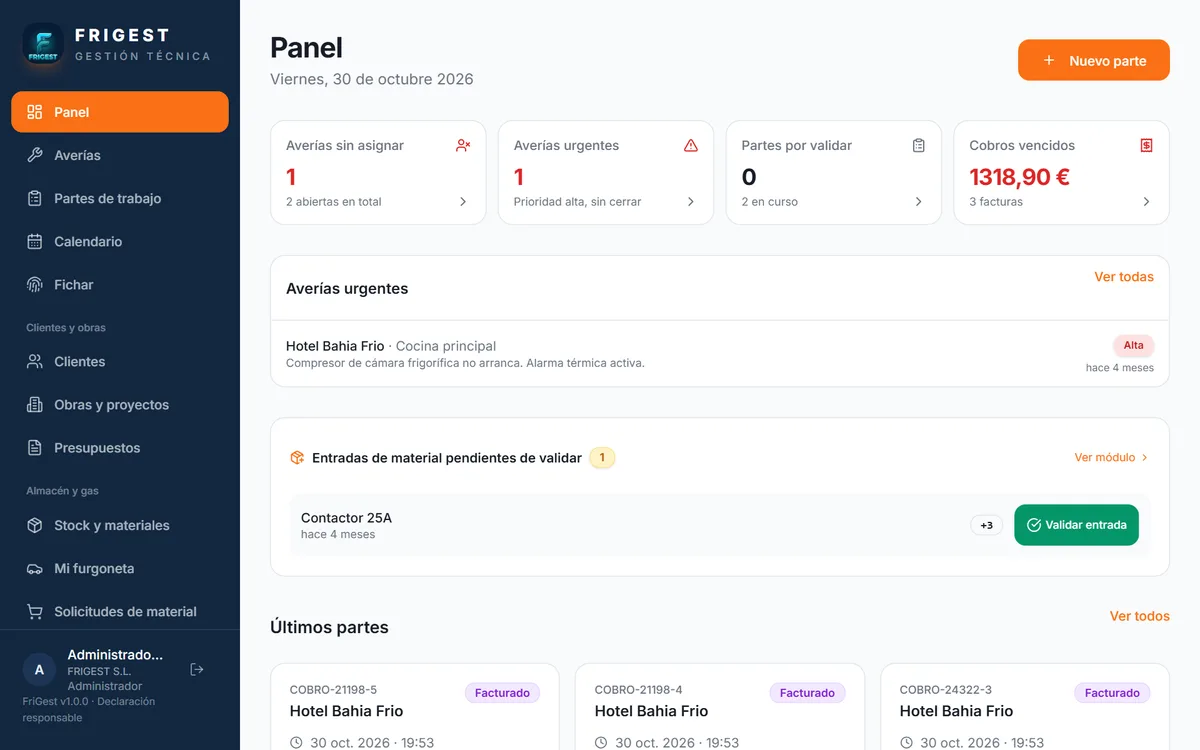
Task: Click the box icon for Stock y materiales
Action: point(35,526)
